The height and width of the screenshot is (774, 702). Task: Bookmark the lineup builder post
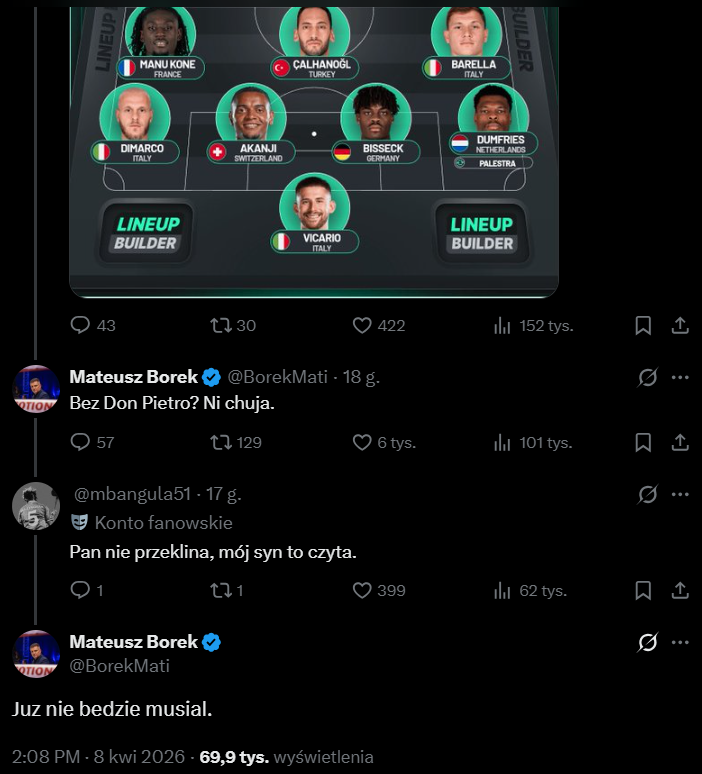pyautogui.click(x=644, y=325)
